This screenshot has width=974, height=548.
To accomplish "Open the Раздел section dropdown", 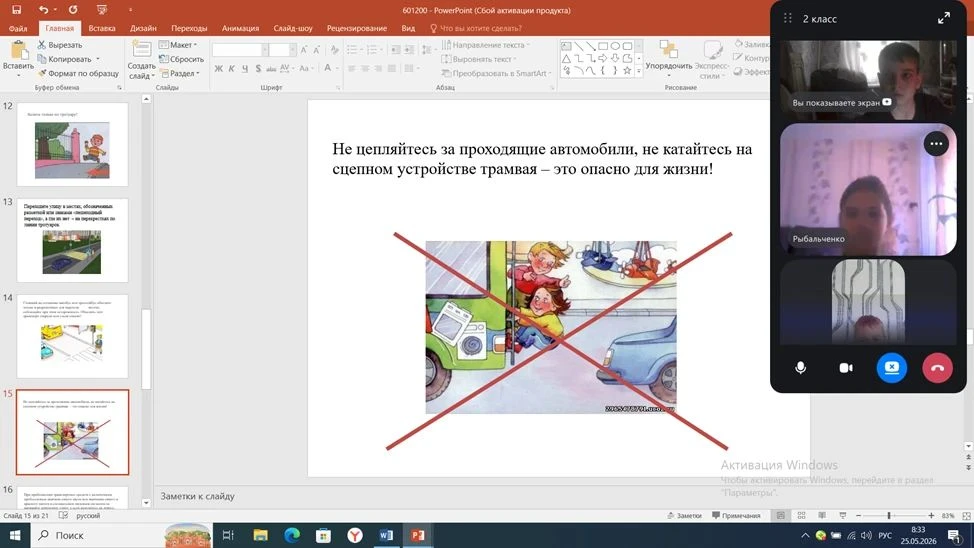I will [x=180, y=73].
